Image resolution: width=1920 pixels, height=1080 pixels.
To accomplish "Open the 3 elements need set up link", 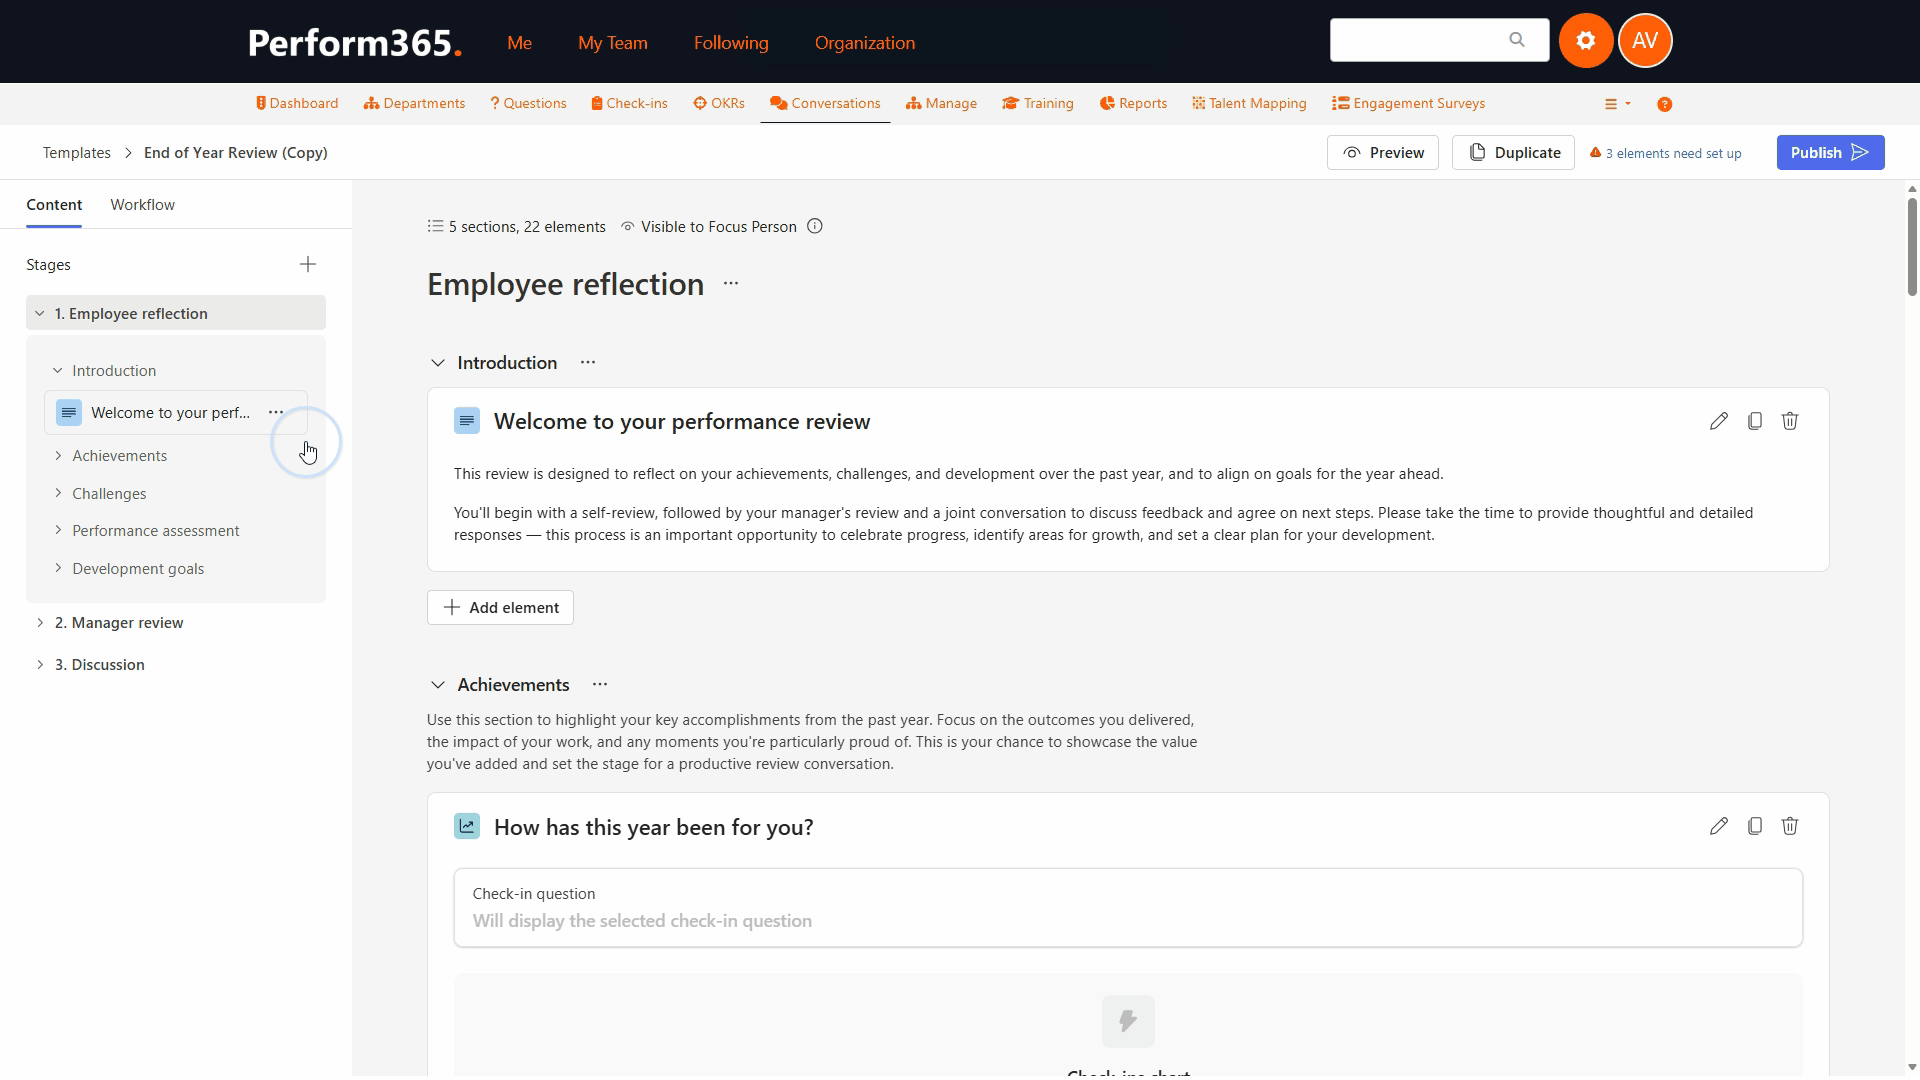I will coord(1665,153).
